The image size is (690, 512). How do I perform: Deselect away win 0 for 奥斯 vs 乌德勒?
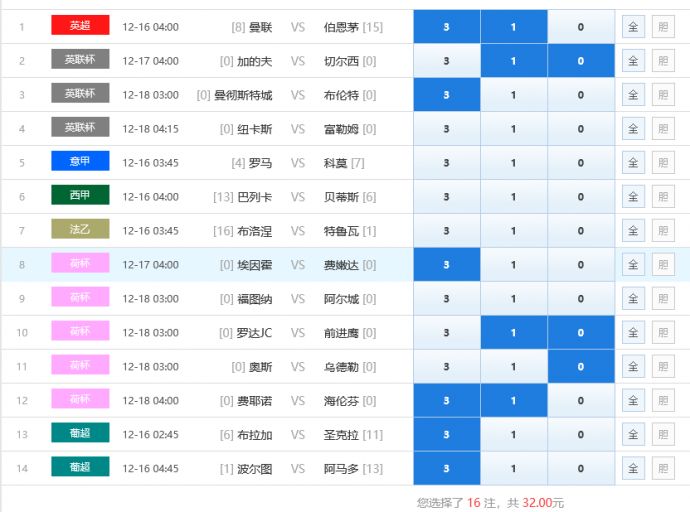(581, 367)
